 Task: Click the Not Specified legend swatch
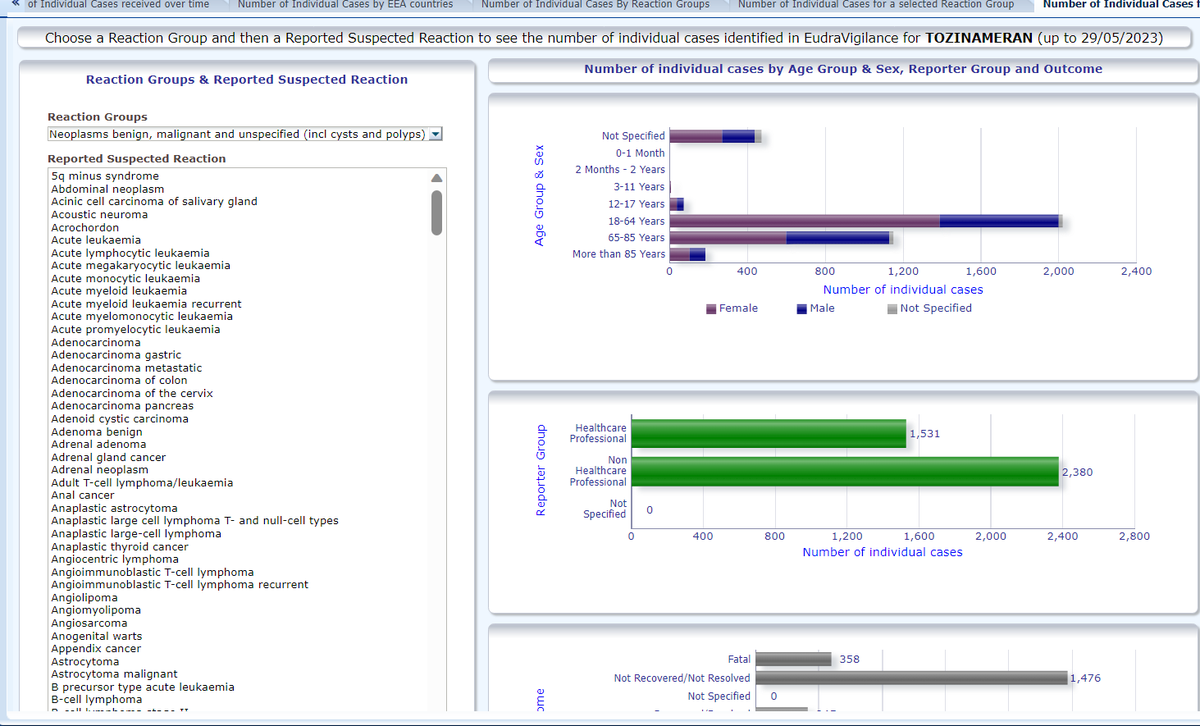892,309
